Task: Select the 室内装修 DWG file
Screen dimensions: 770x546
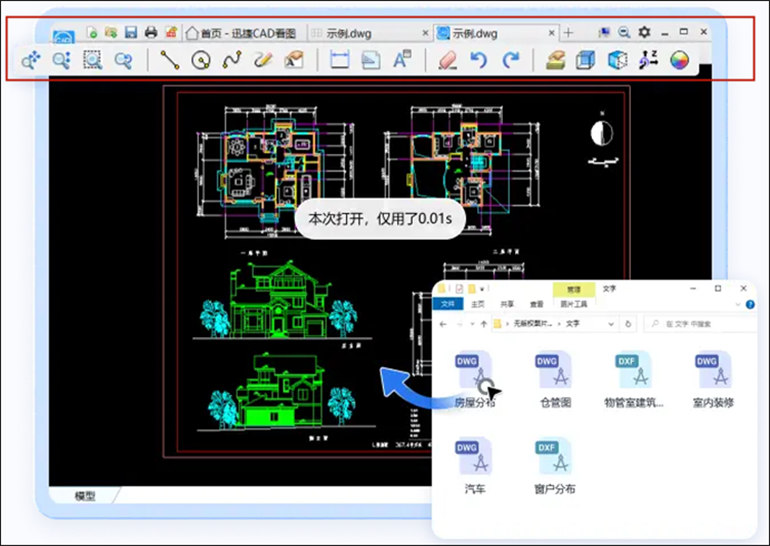Action: click(714, 379)
